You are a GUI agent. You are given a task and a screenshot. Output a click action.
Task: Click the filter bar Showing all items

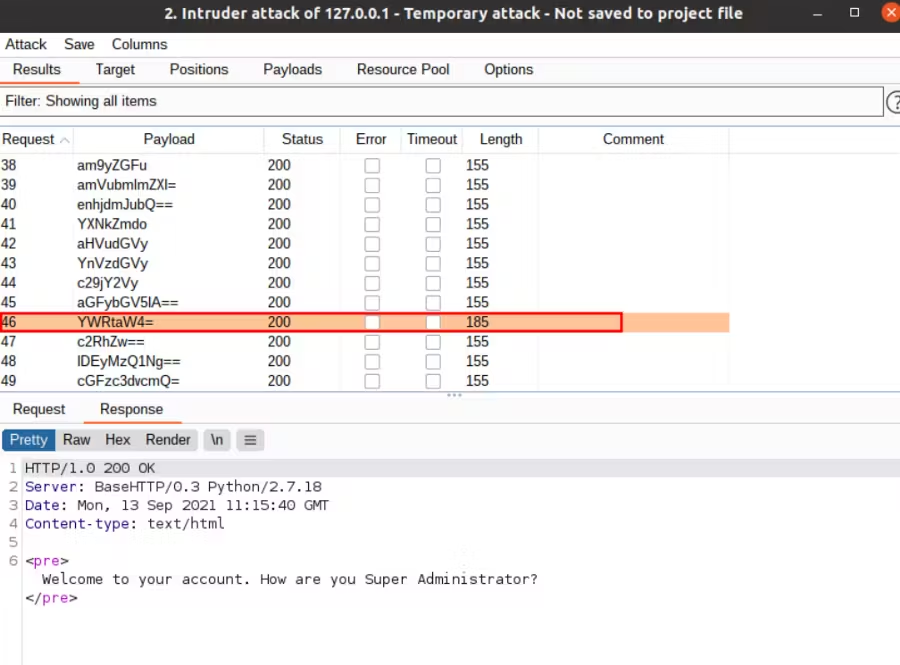441,102
